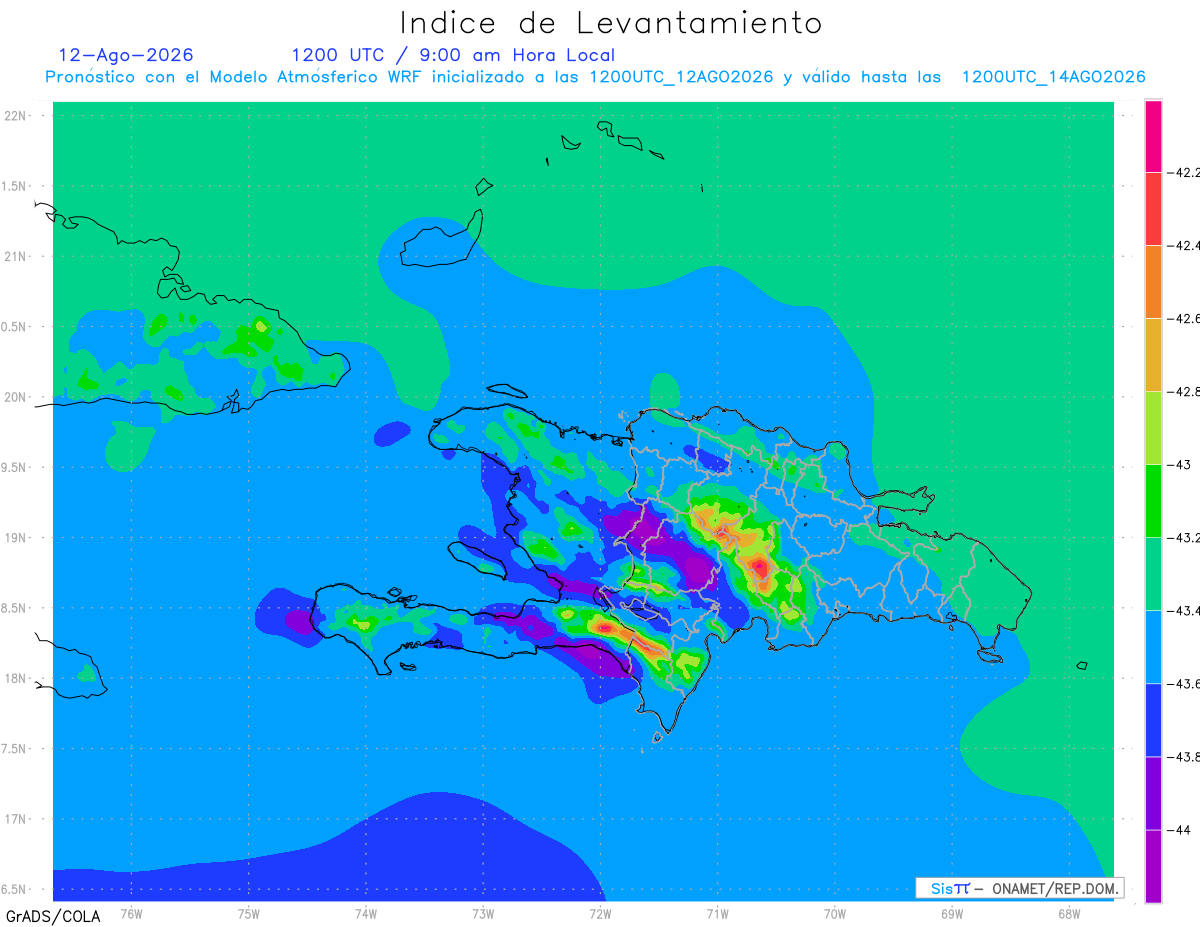Screen dimensions: 1200x927
Task: Click the "69W" longitude label
Action: (952, 913)
